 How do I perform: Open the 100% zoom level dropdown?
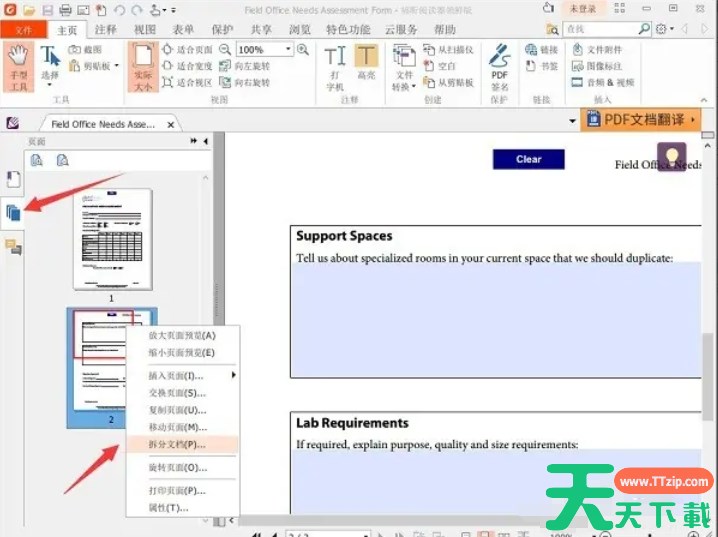click(289, 50)
